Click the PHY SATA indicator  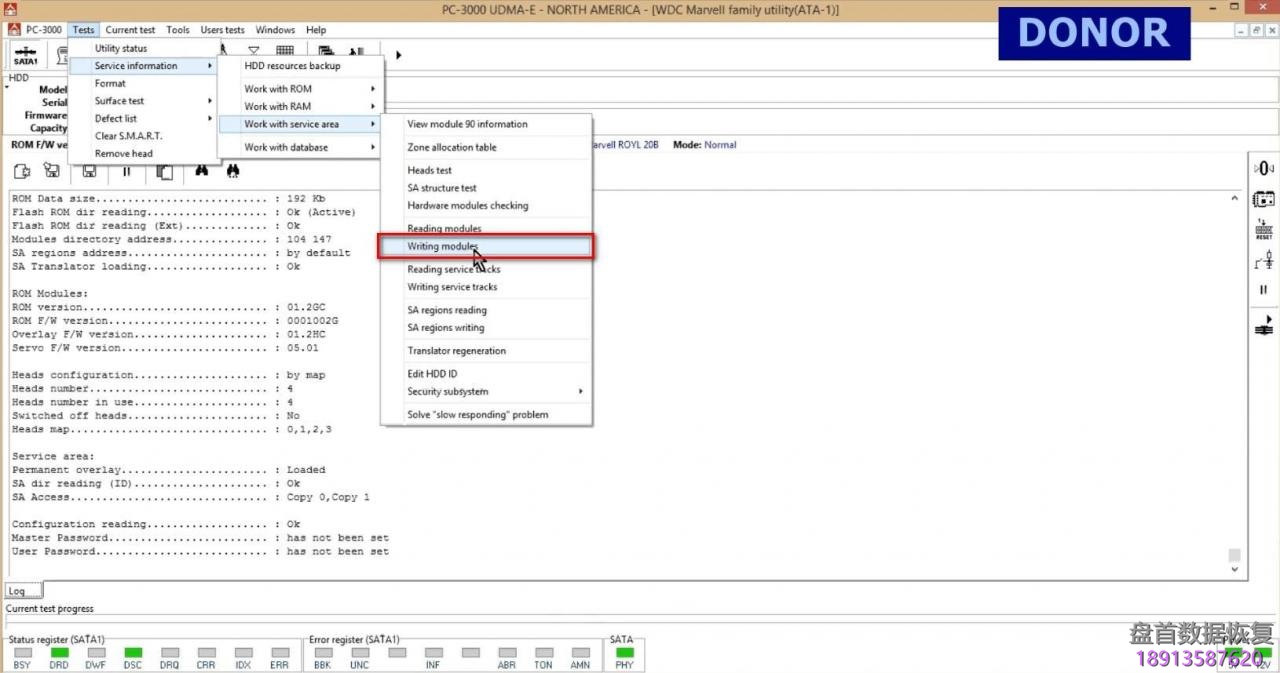click(624, 653)
